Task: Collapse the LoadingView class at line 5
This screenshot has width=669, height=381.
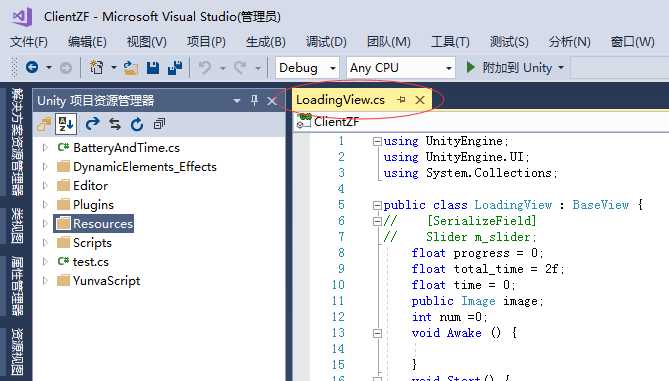Action: pyautogui.click(x=377, y=205)
